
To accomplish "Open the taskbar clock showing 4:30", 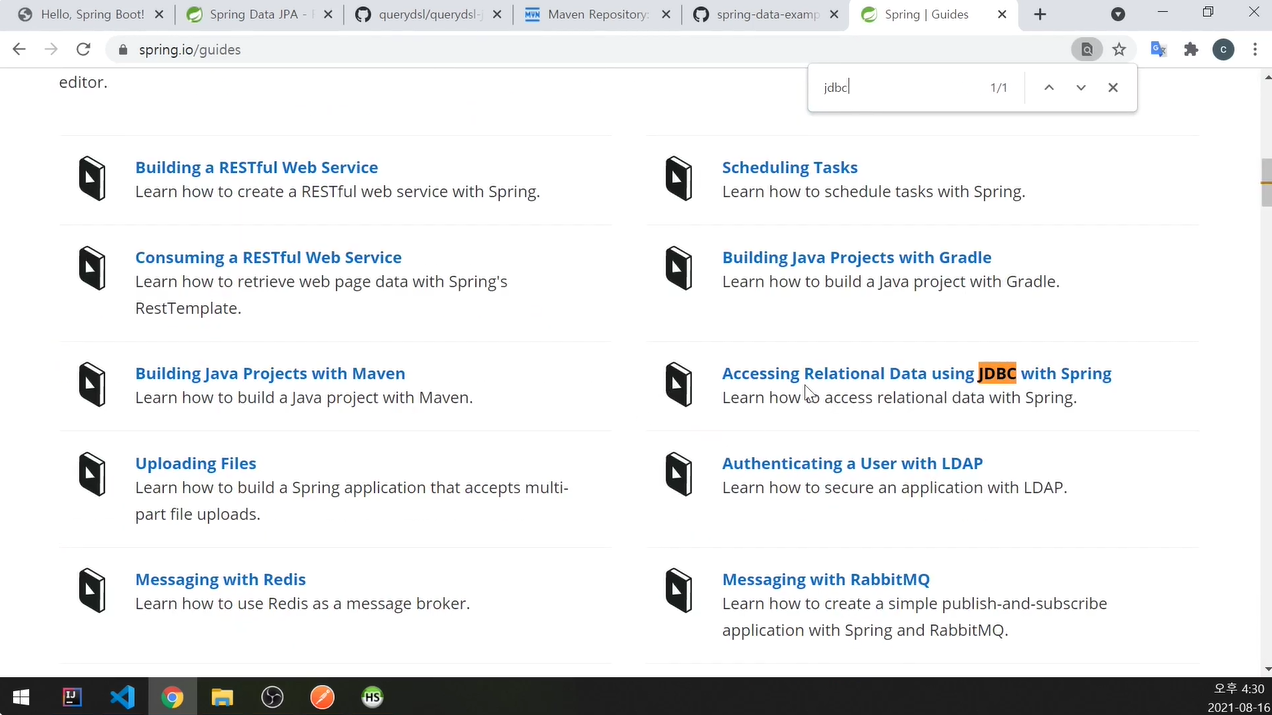I will (1239, 697).
